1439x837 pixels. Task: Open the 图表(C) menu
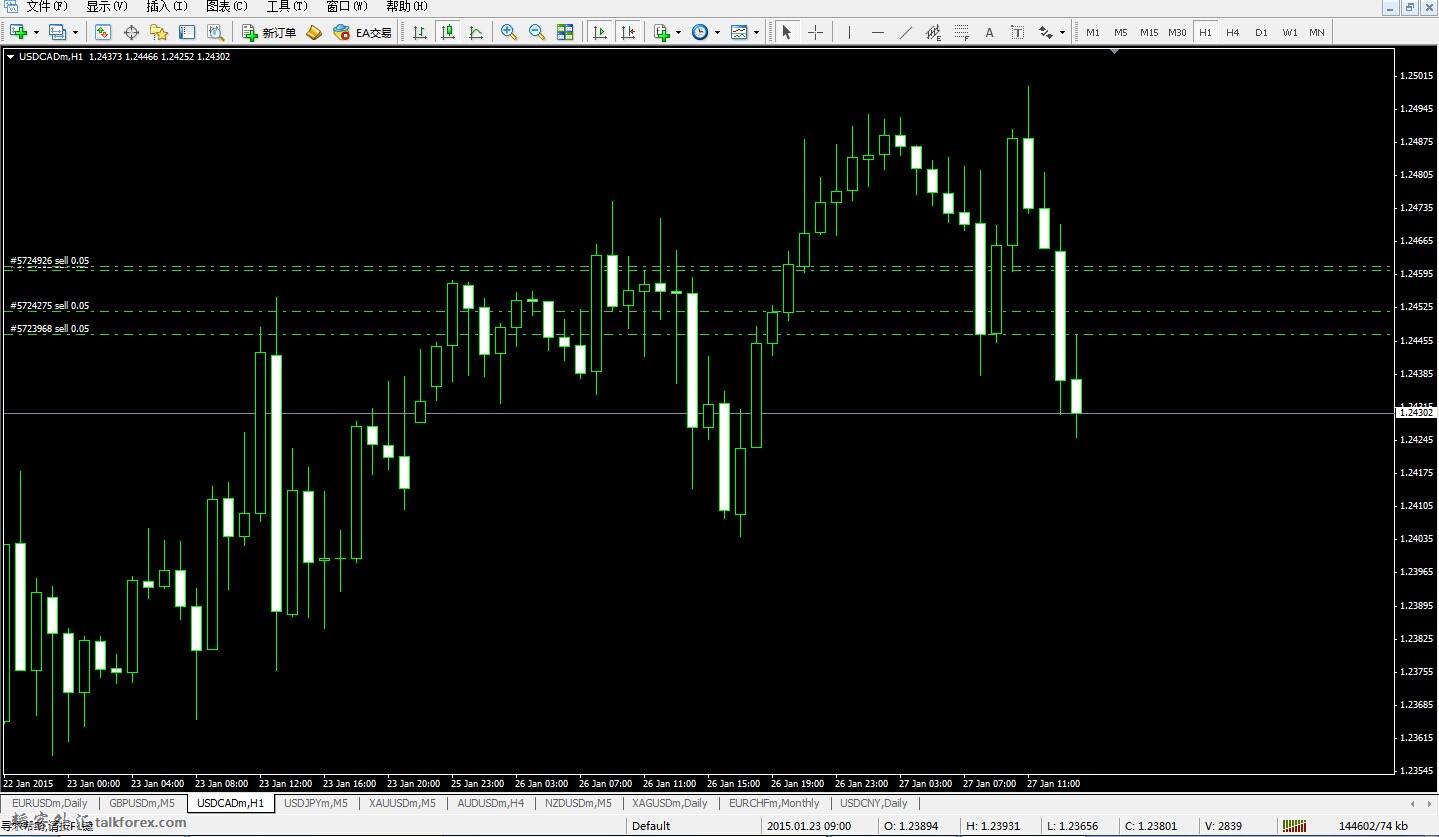(227, 6)
